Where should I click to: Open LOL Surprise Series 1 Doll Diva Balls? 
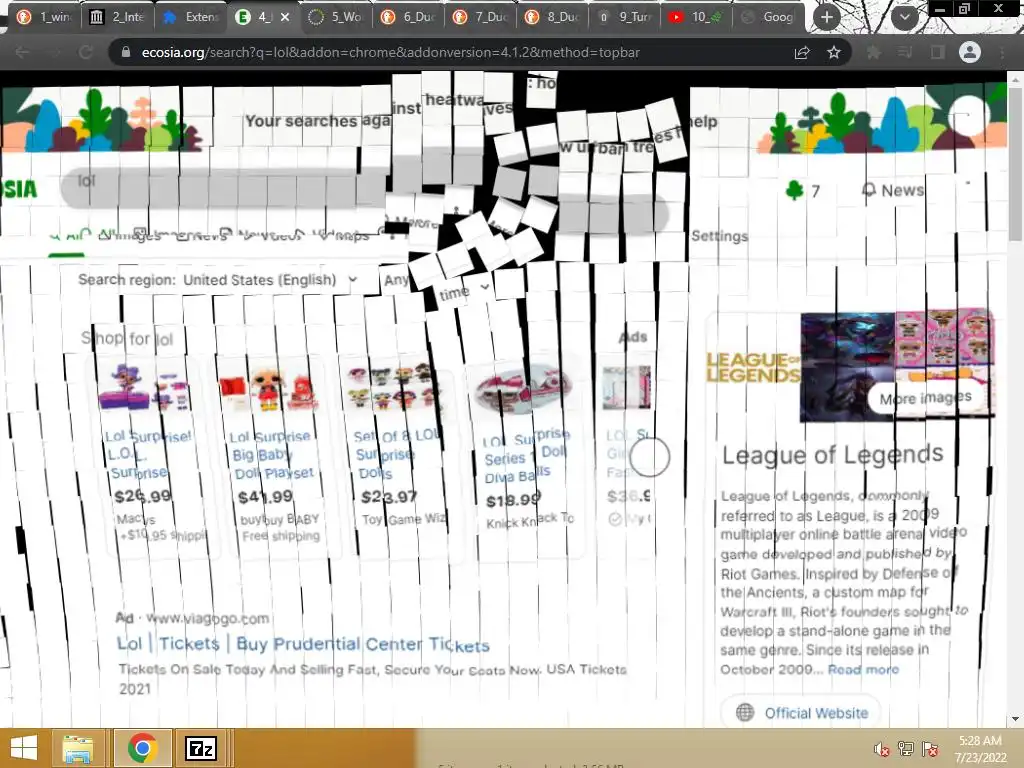(x=526, y=456)
